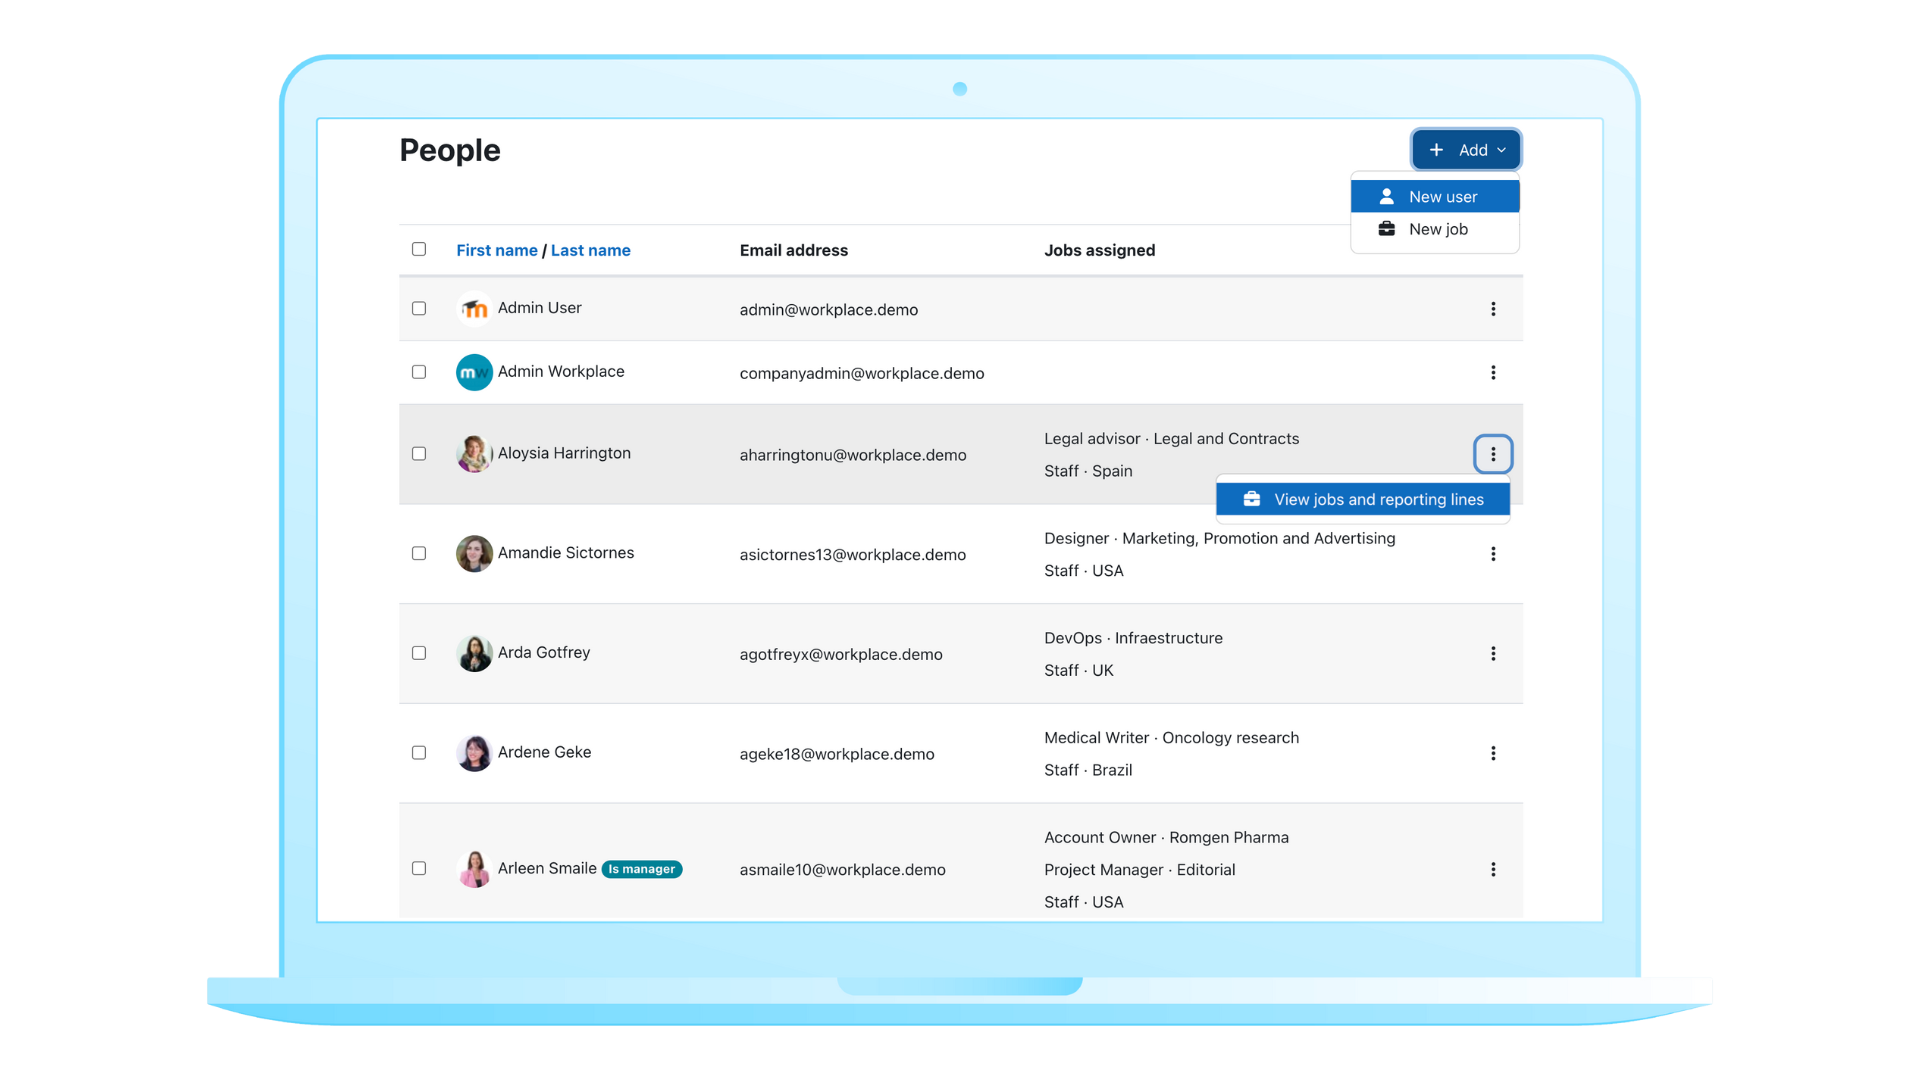Tick the checkbox next to Ardene Geke
Image resolution: width=1920 pixels, height=1080 pixels.
419,752
